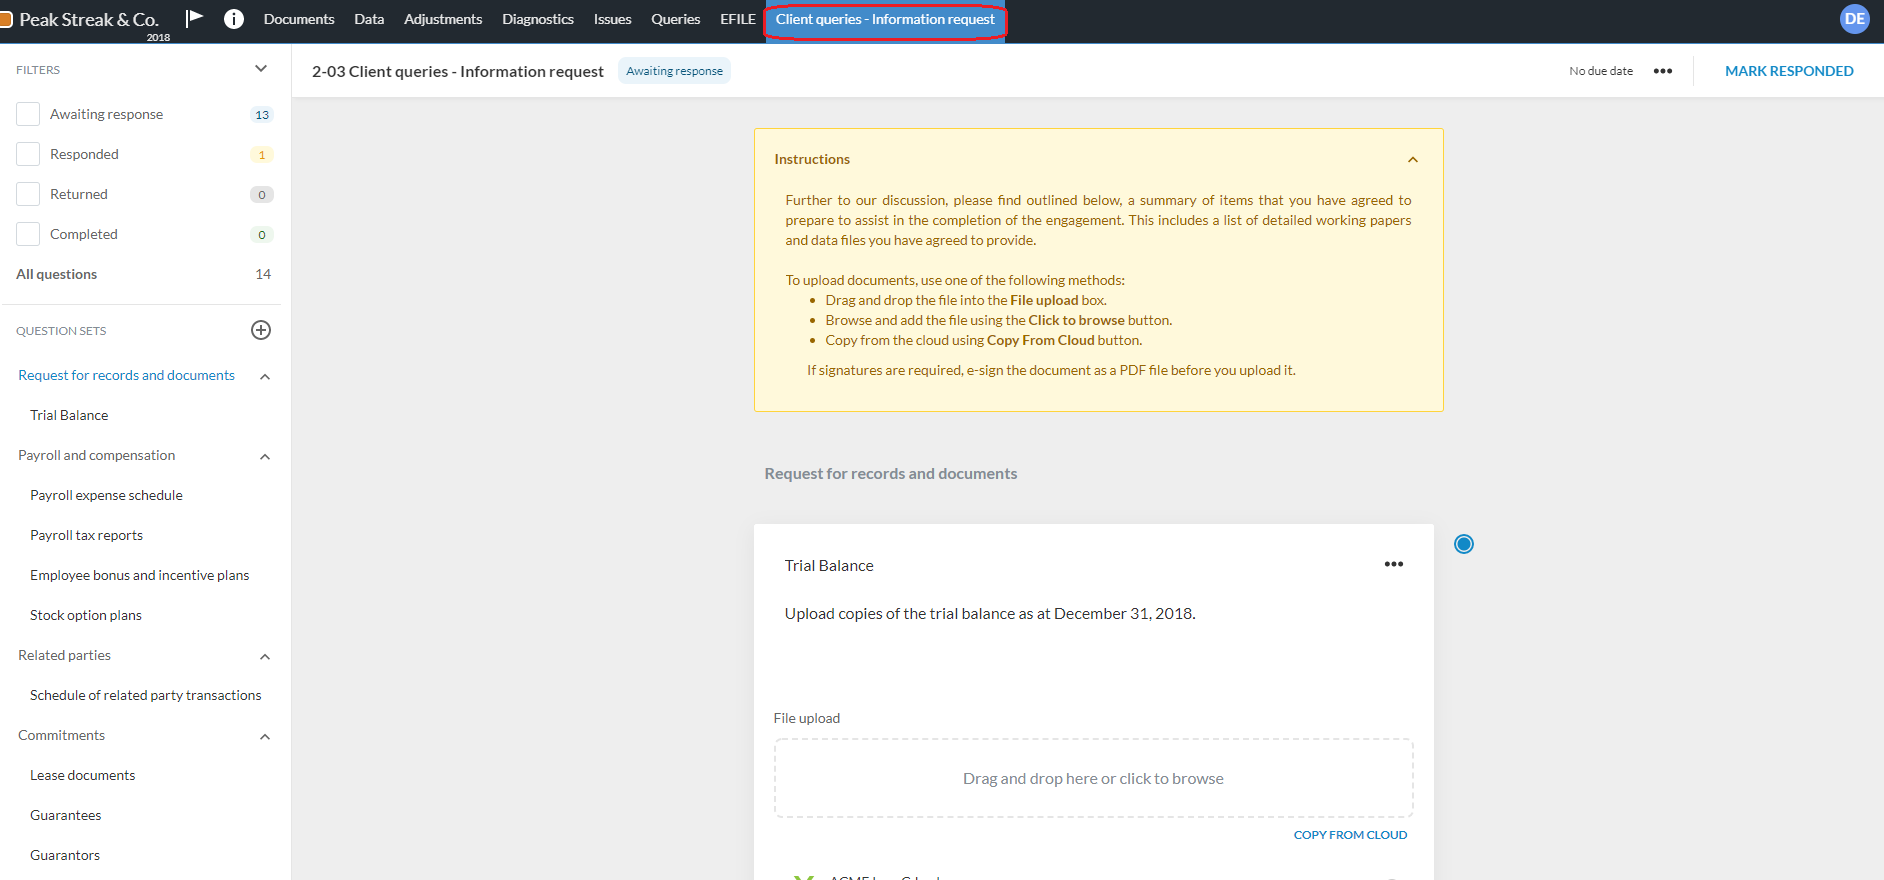Click the Peak Streak & Co. logo icon

coord(6,20)
